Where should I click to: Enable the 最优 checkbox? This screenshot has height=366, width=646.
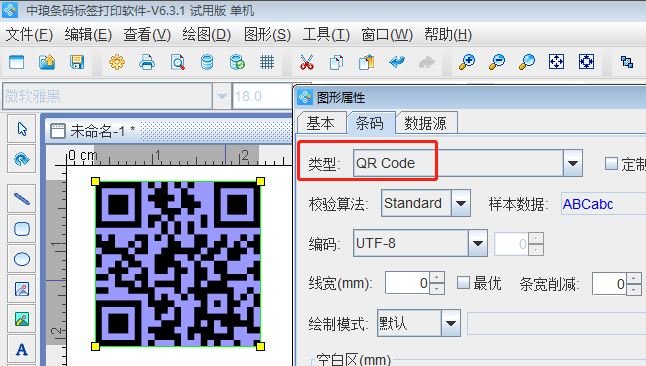click(463, 283)
